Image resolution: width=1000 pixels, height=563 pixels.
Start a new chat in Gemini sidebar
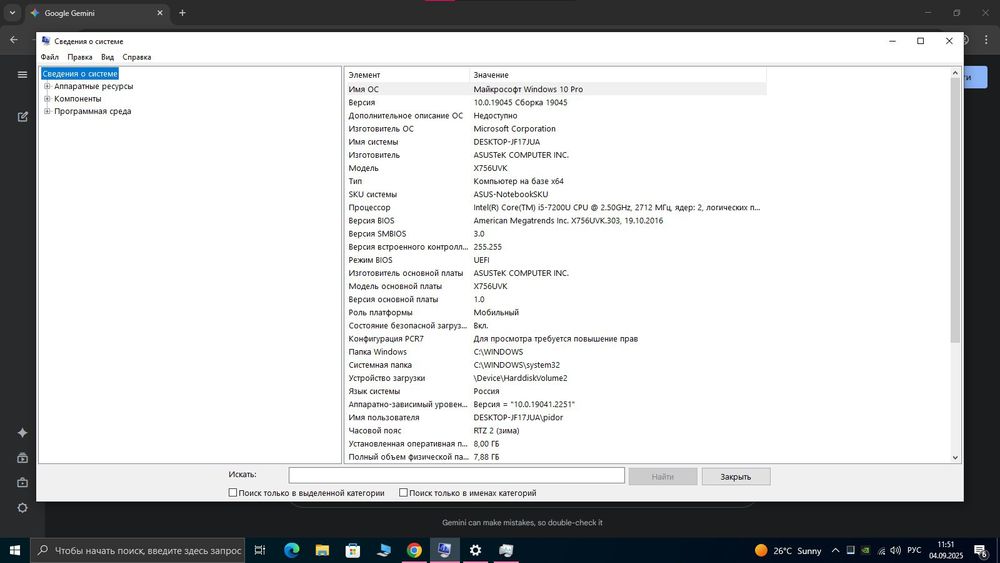[x=22, y=117]
